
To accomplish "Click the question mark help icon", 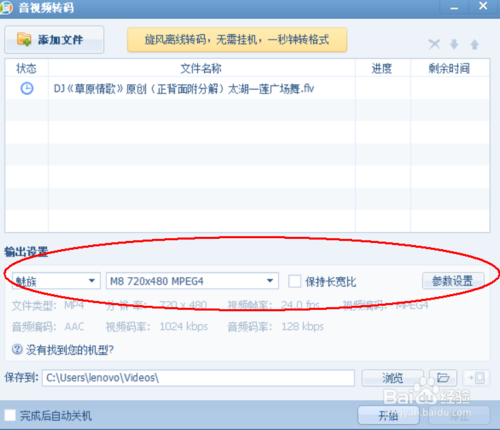I will click(x=17, y=349).
